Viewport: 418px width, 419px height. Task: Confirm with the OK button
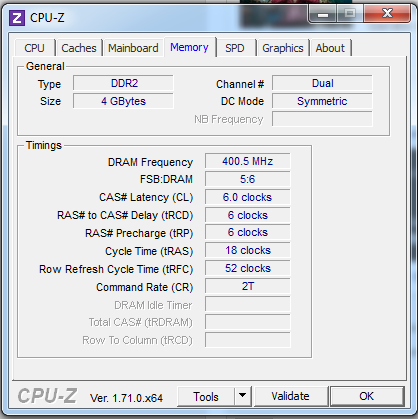click(x=367, y=396)
